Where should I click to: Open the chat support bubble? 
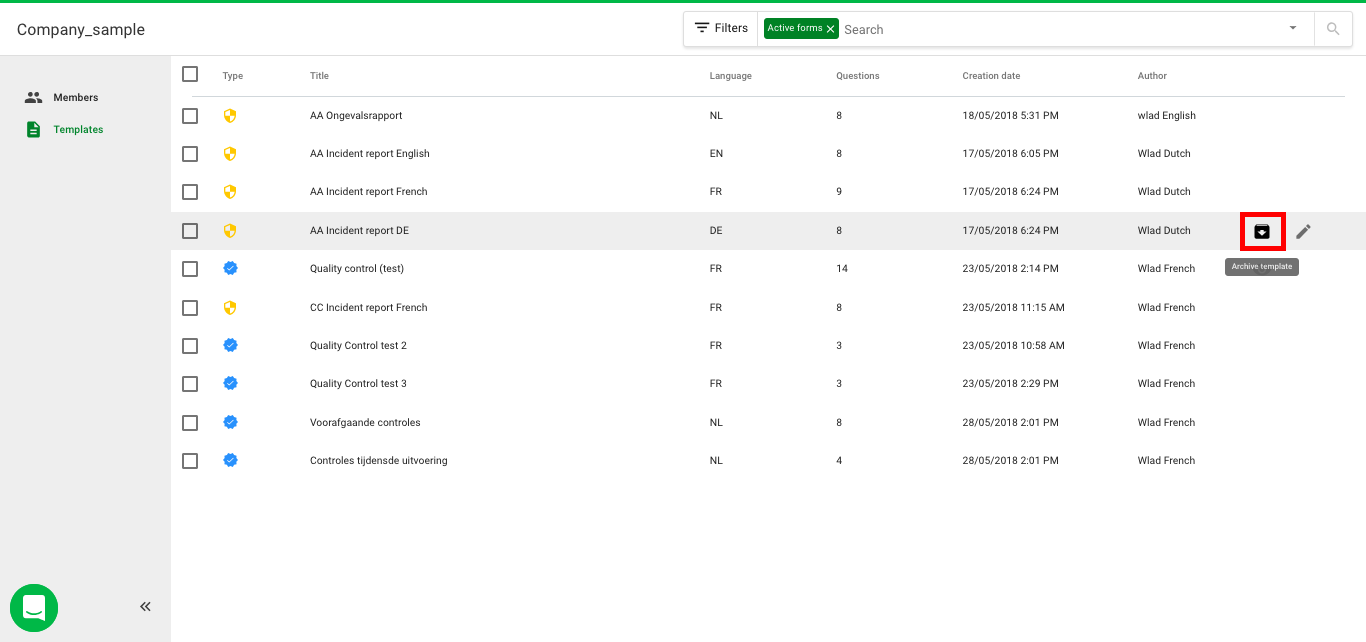34,608
